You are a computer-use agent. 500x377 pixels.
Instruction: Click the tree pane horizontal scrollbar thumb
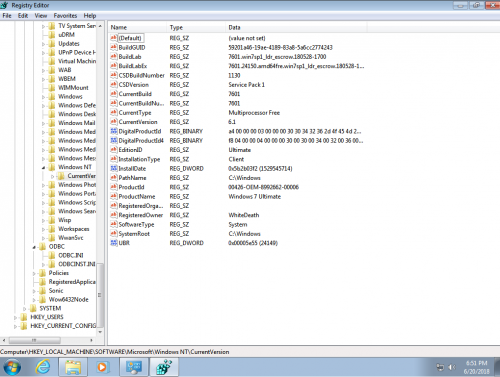coord(35,340)
